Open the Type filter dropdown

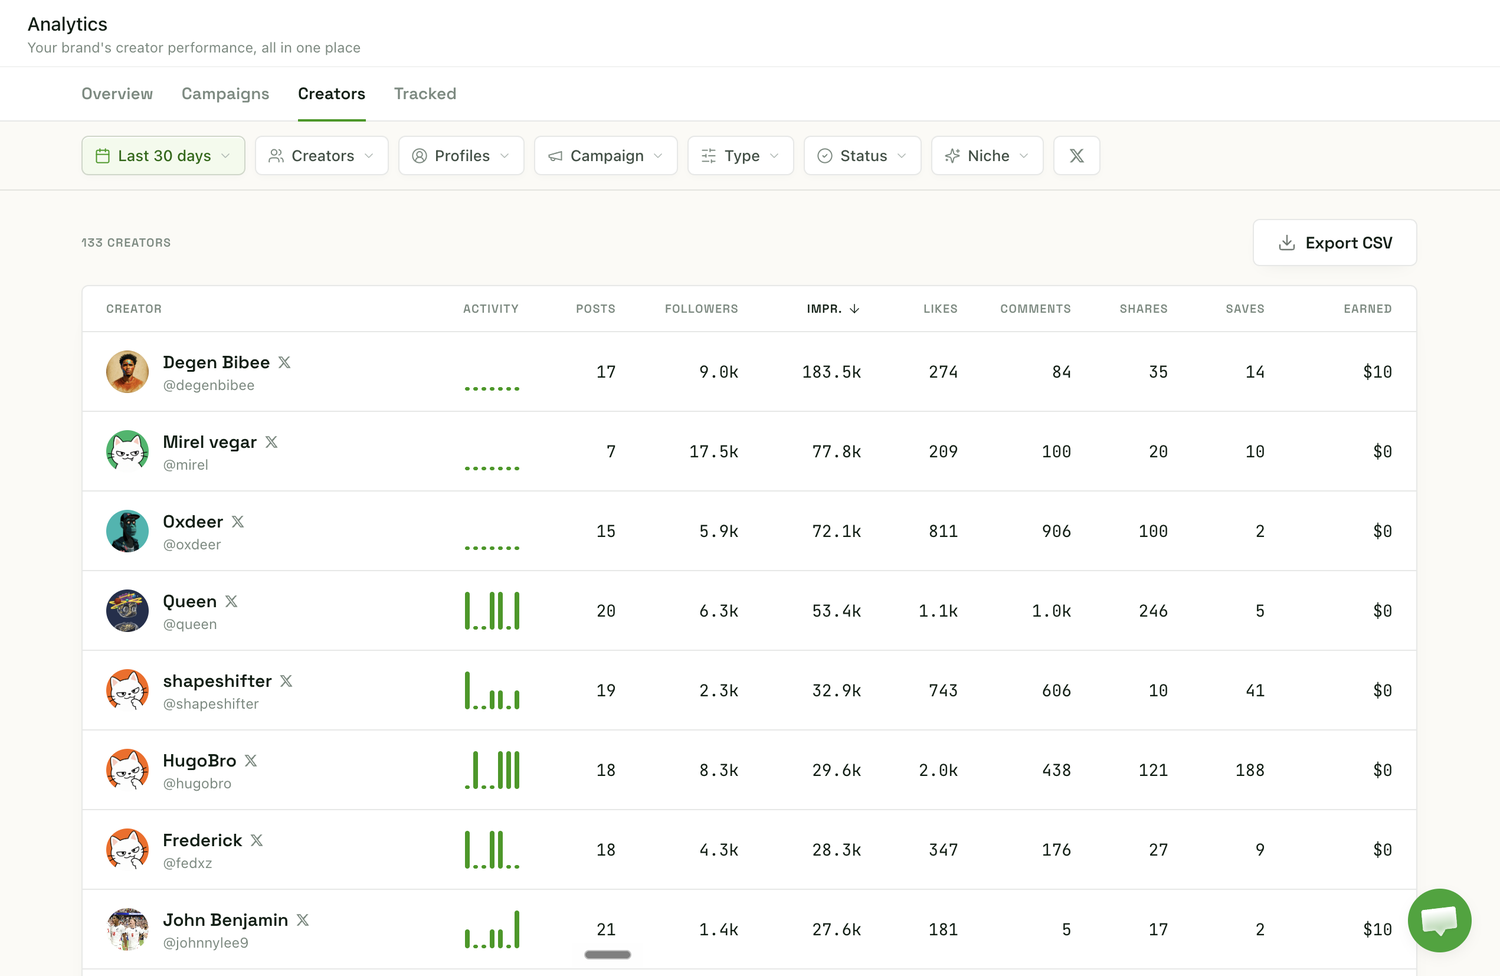(740, 156)
